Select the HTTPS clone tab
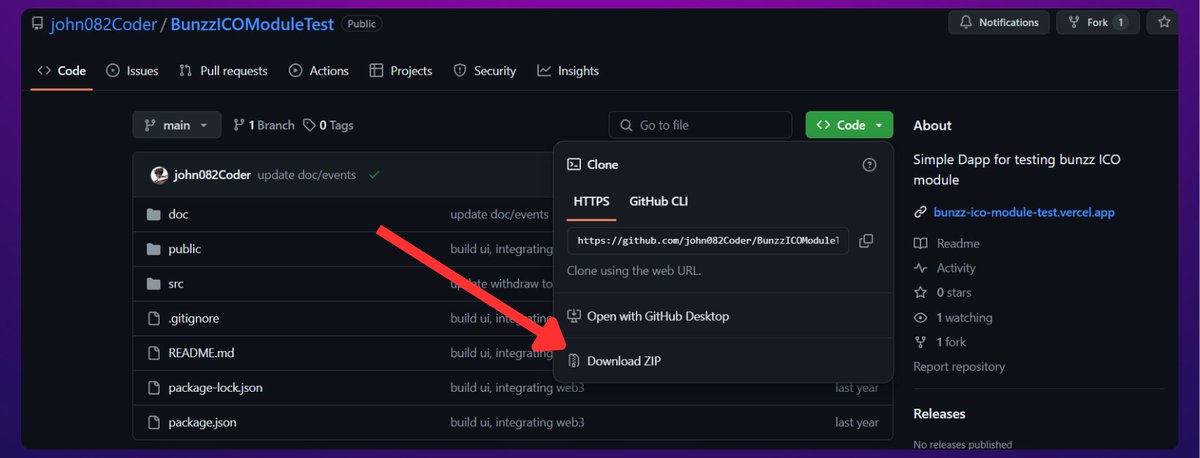The width and height of the screenshot is (1200, 458). (591, 201)
